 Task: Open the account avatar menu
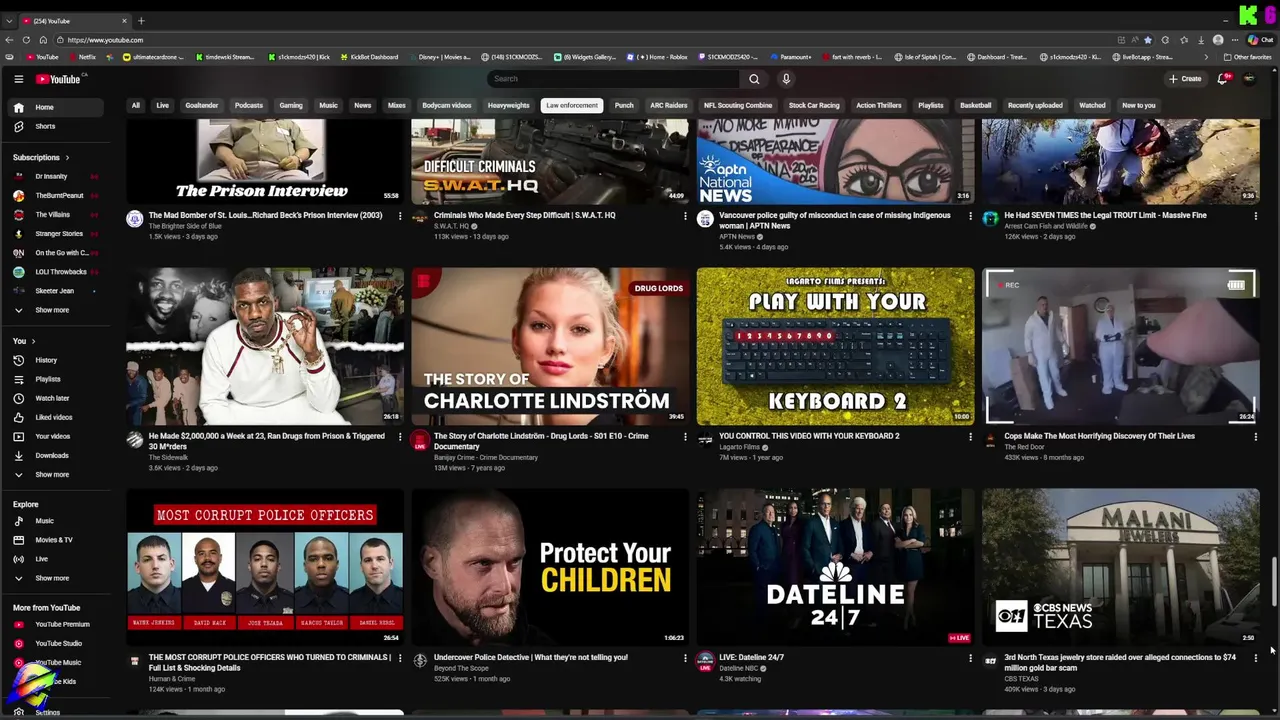point(1249,79)
